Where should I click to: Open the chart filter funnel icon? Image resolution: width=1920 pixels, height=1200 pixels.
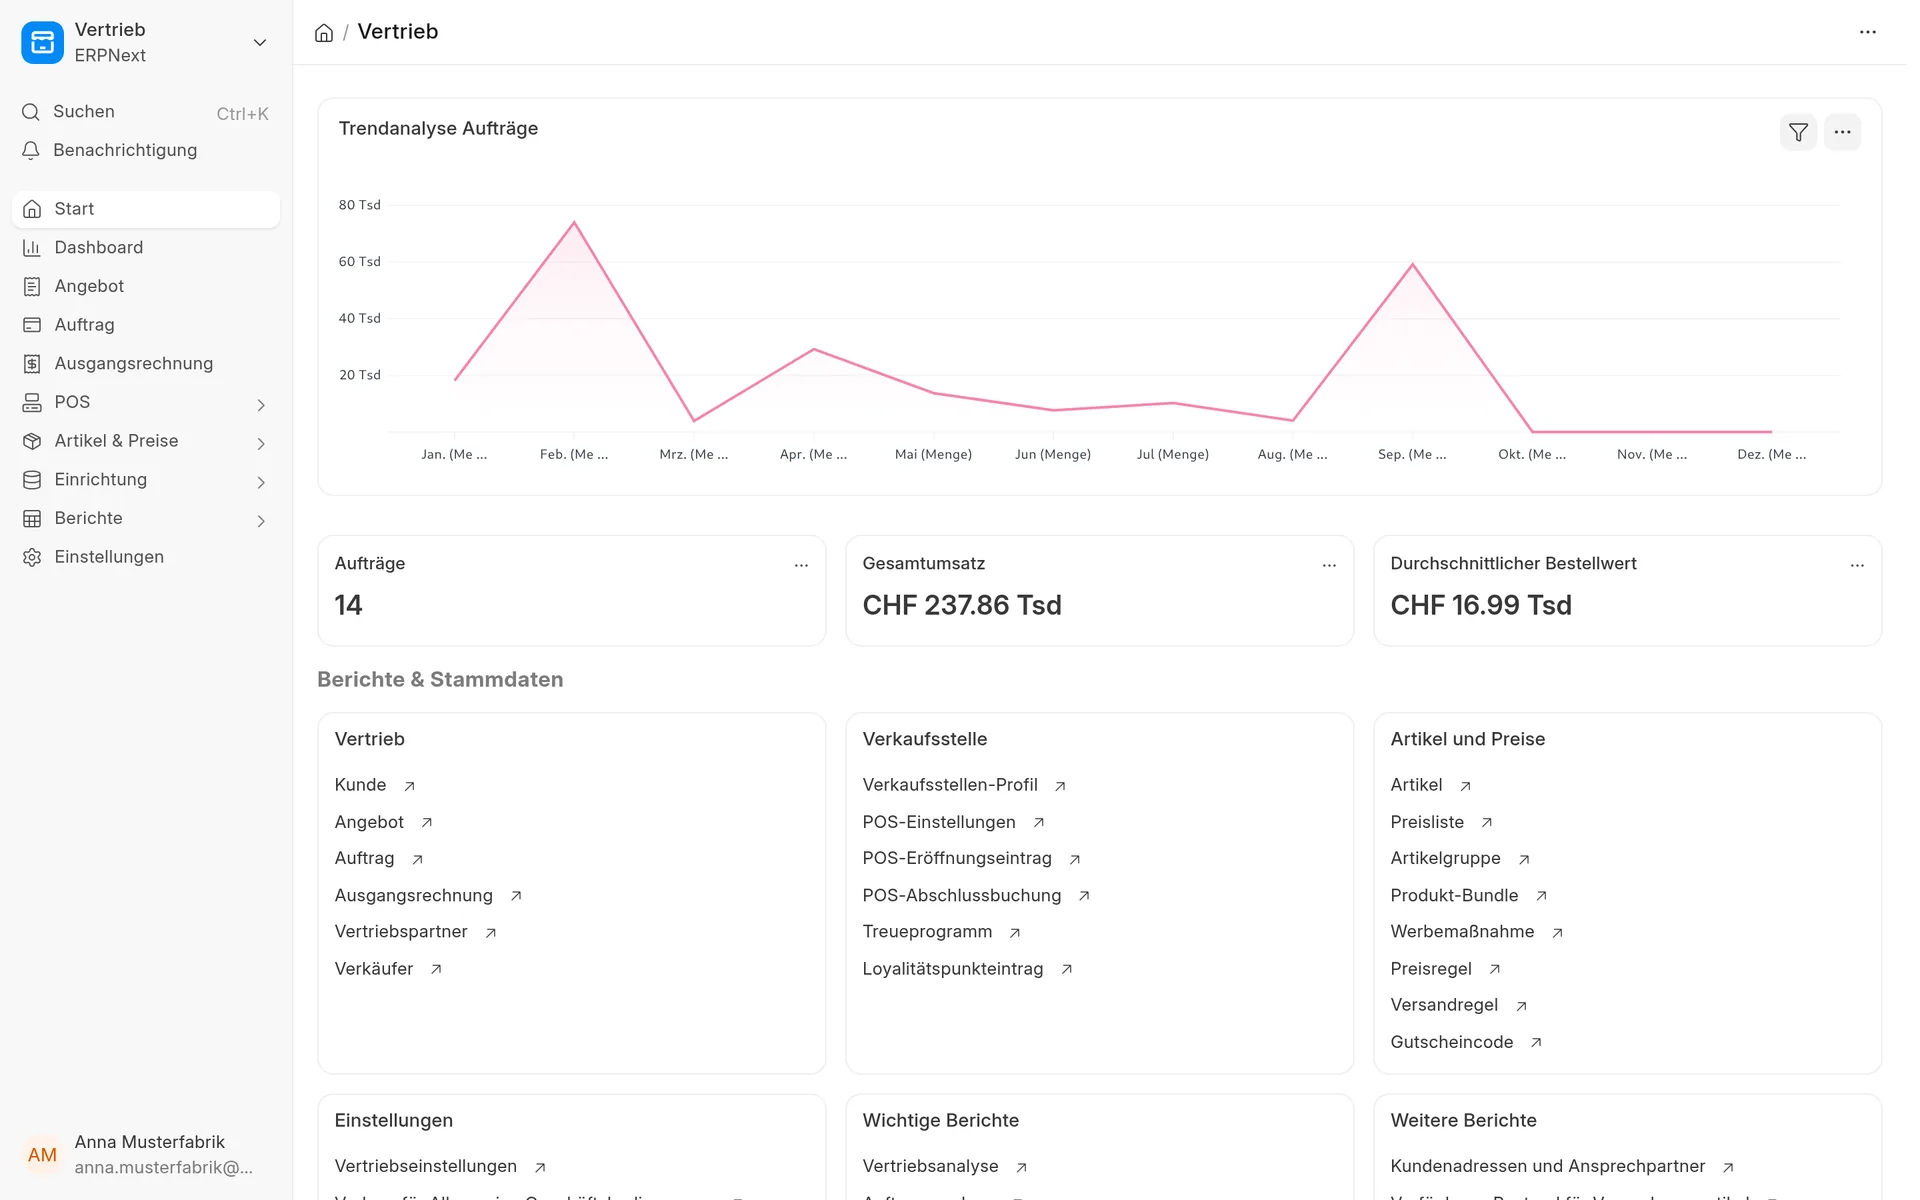click(x=1798, y=132)
